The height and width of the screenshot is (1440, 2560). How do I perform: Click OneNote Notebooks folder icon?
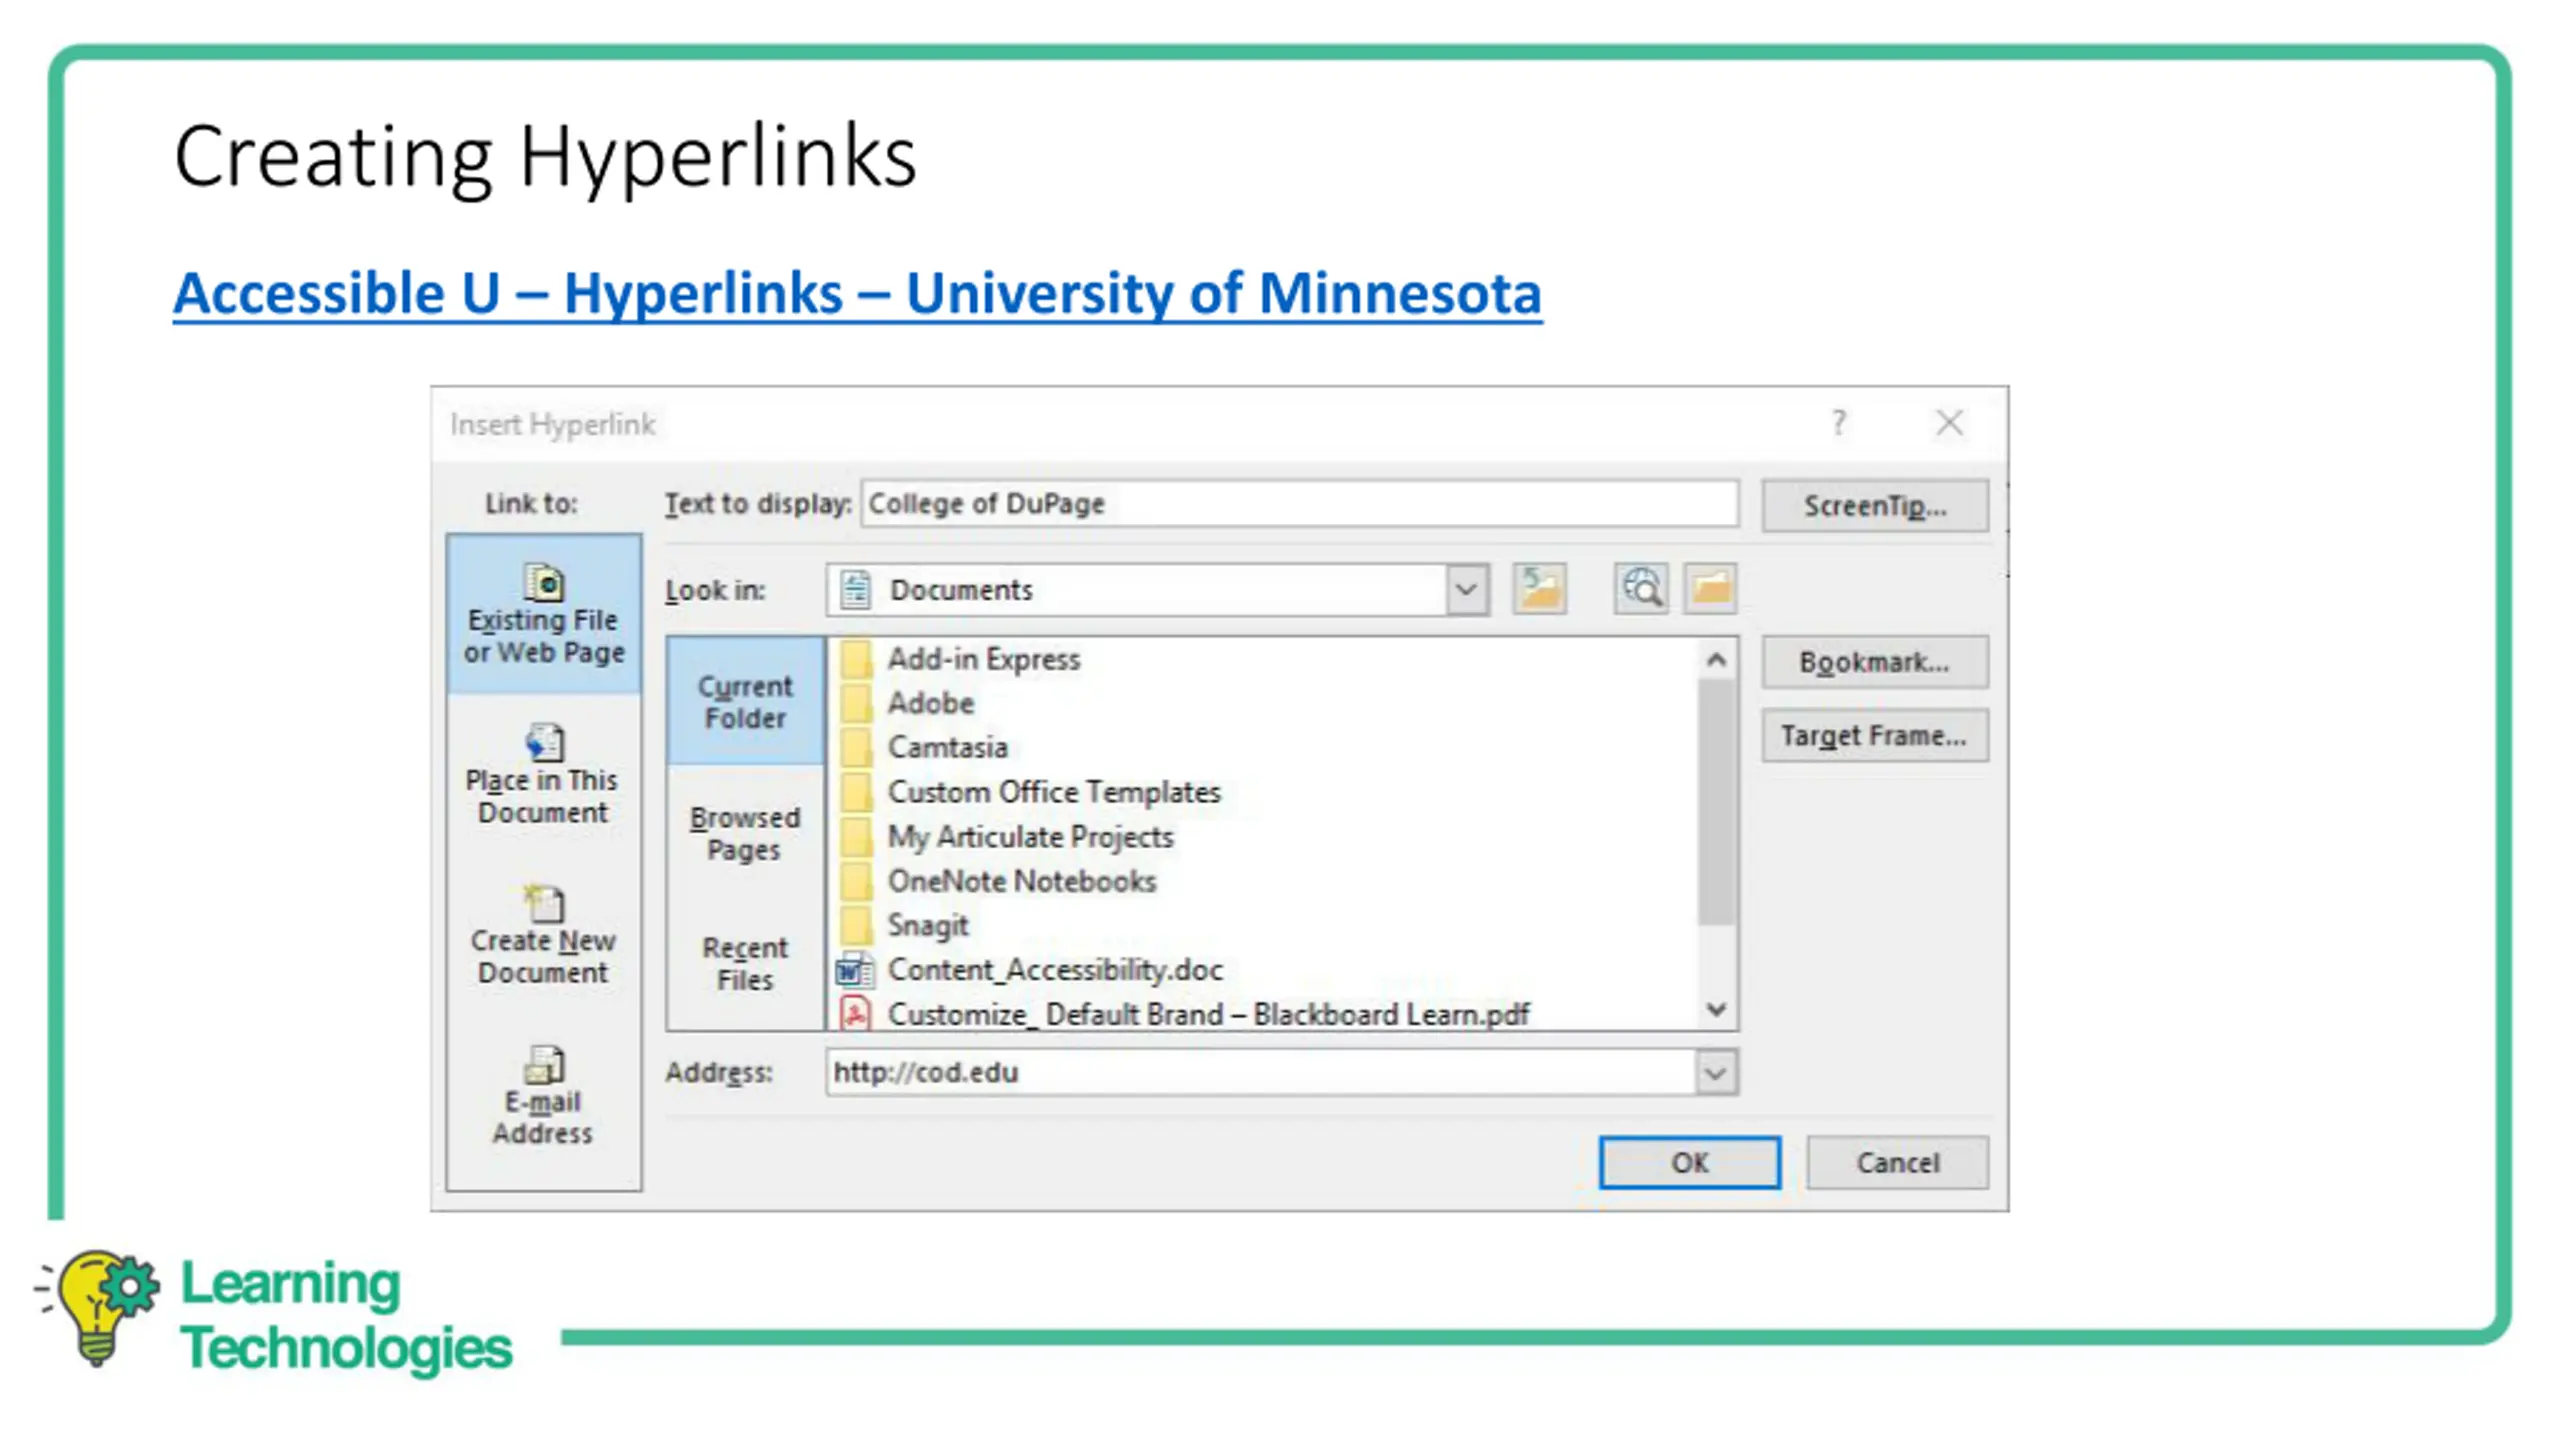click(x=856, y=881)
